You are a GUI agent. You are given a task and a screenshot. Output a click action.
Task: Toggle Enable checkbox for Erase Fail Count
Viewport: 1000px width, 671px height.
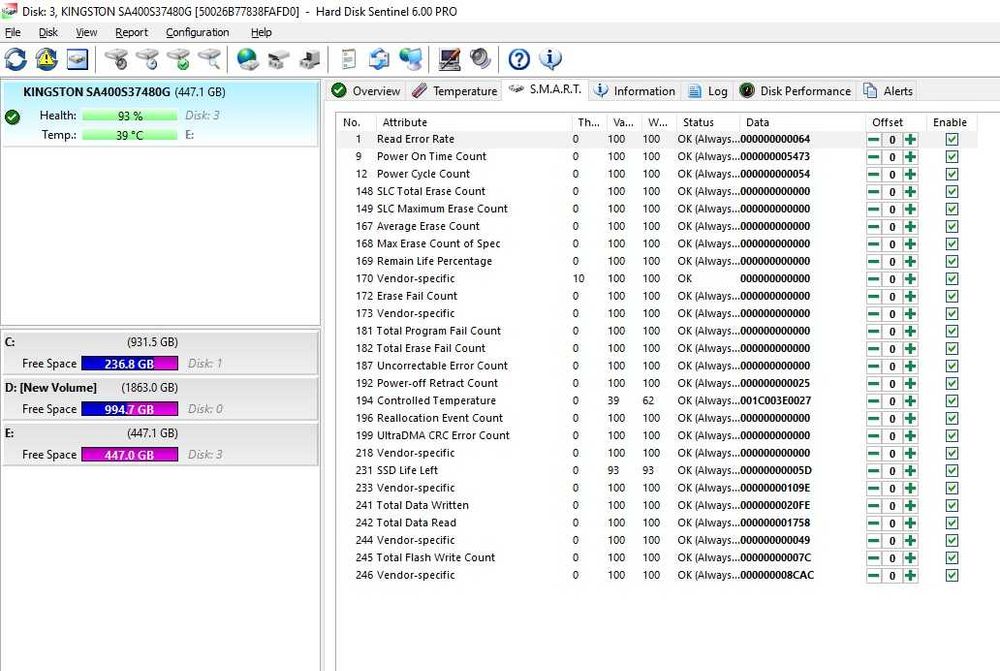click(952, 297)
